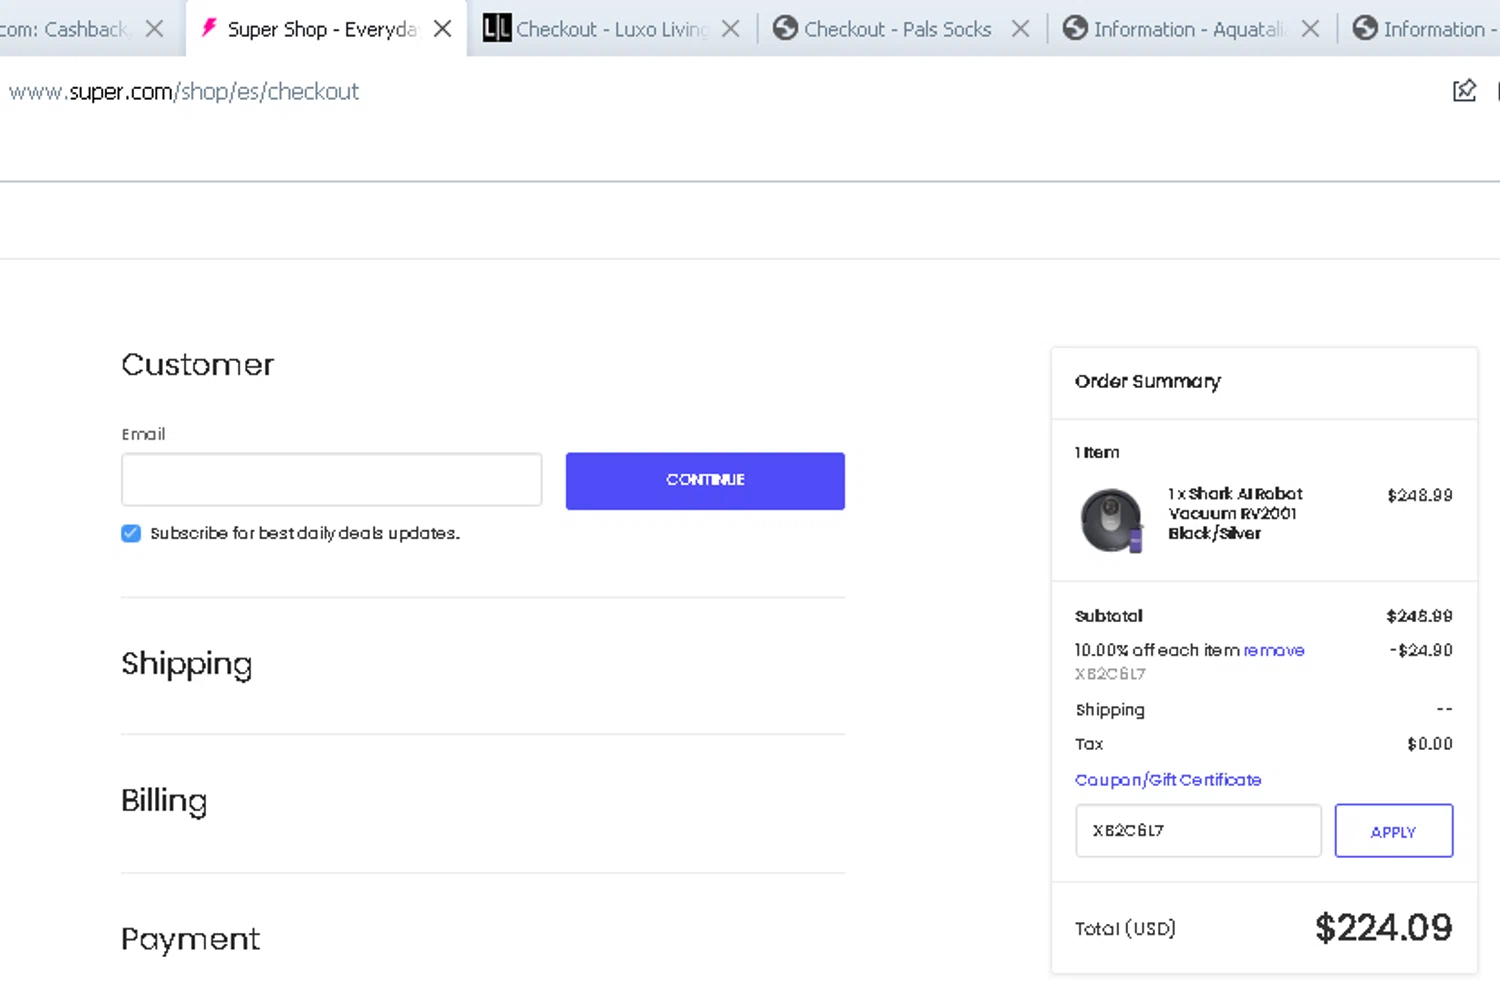Close the Checkout - Luxo Living tab
This screenshot has height=1003, width=1500.
731,28
